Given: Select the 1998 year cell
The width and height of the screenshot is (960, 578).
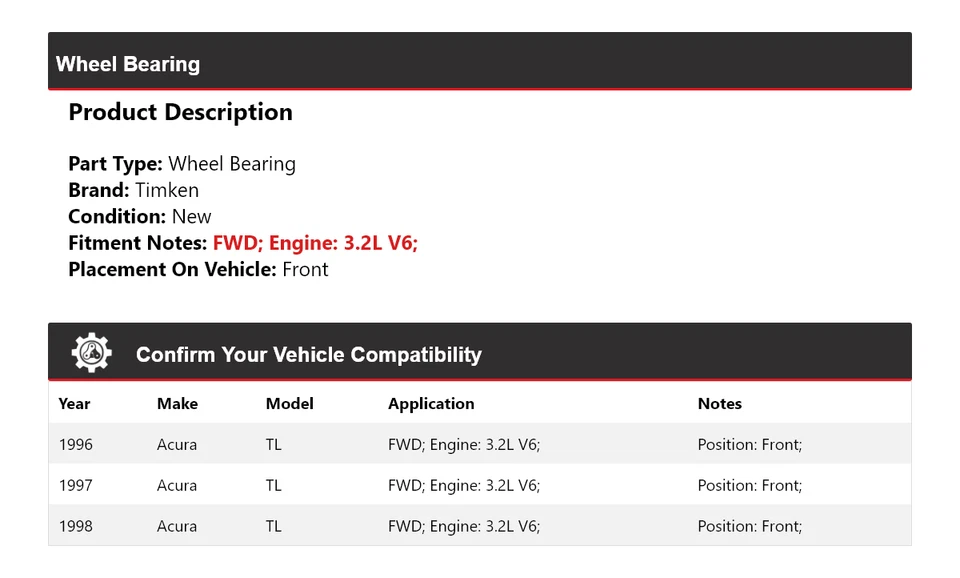Looking at the screenshot, I should click(x=75, y=526).
